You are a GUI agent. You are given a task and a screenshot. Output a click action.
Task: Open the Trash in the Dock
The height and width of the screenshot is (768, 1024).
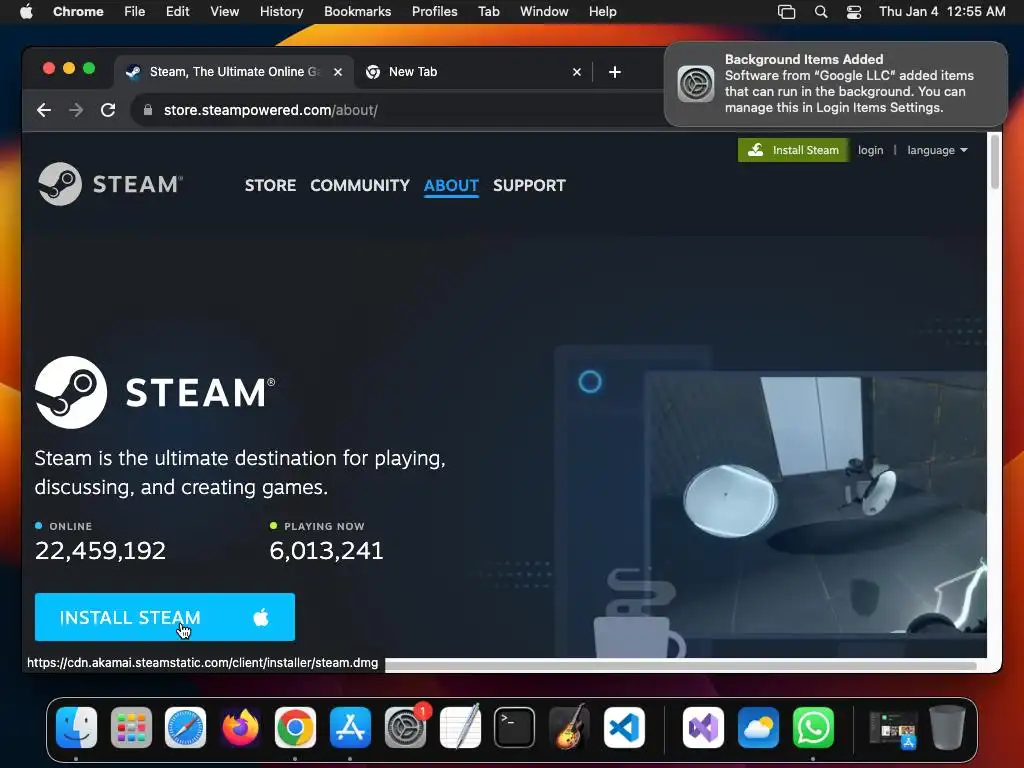click(x=947, y=728)
